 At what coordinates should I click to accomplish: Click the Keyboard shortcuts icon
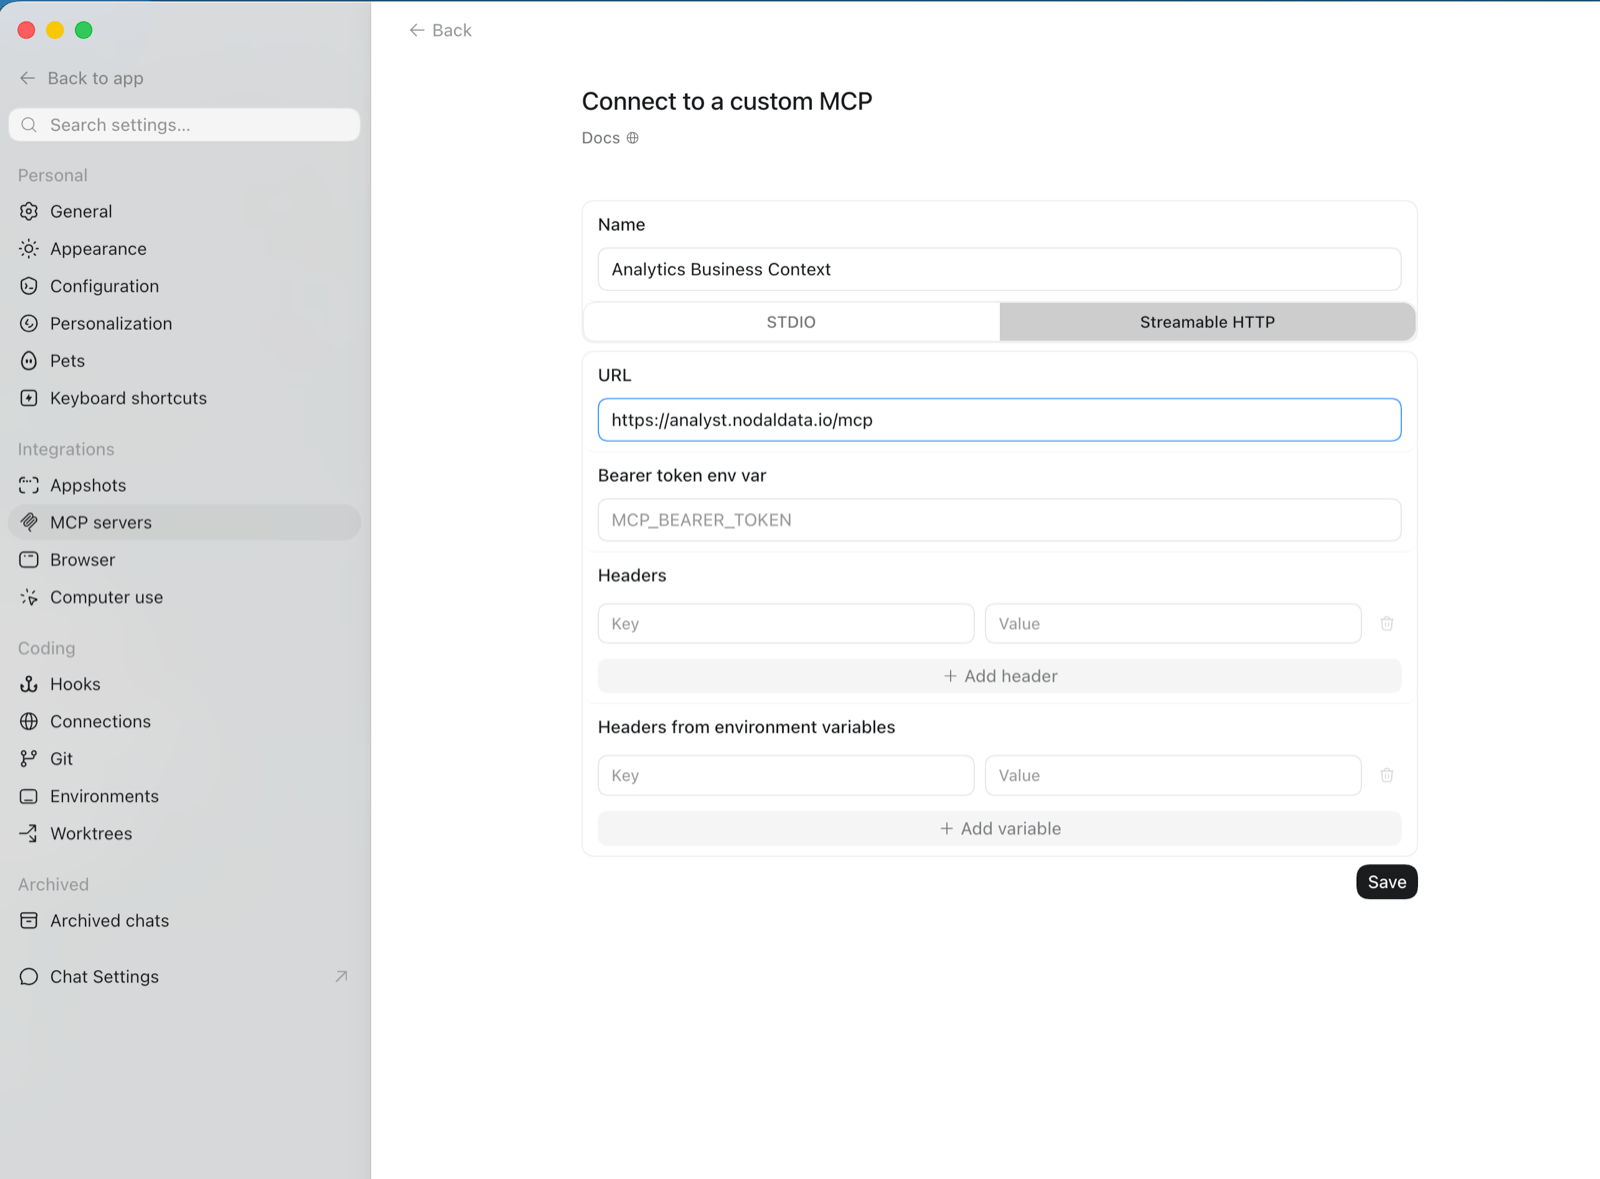pos(29,398)
